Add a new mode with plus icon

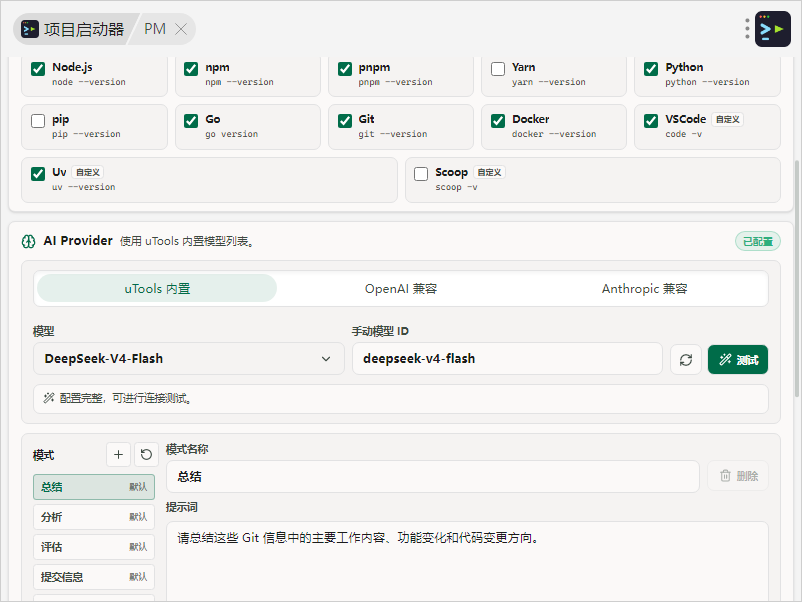tap(118, 455)
